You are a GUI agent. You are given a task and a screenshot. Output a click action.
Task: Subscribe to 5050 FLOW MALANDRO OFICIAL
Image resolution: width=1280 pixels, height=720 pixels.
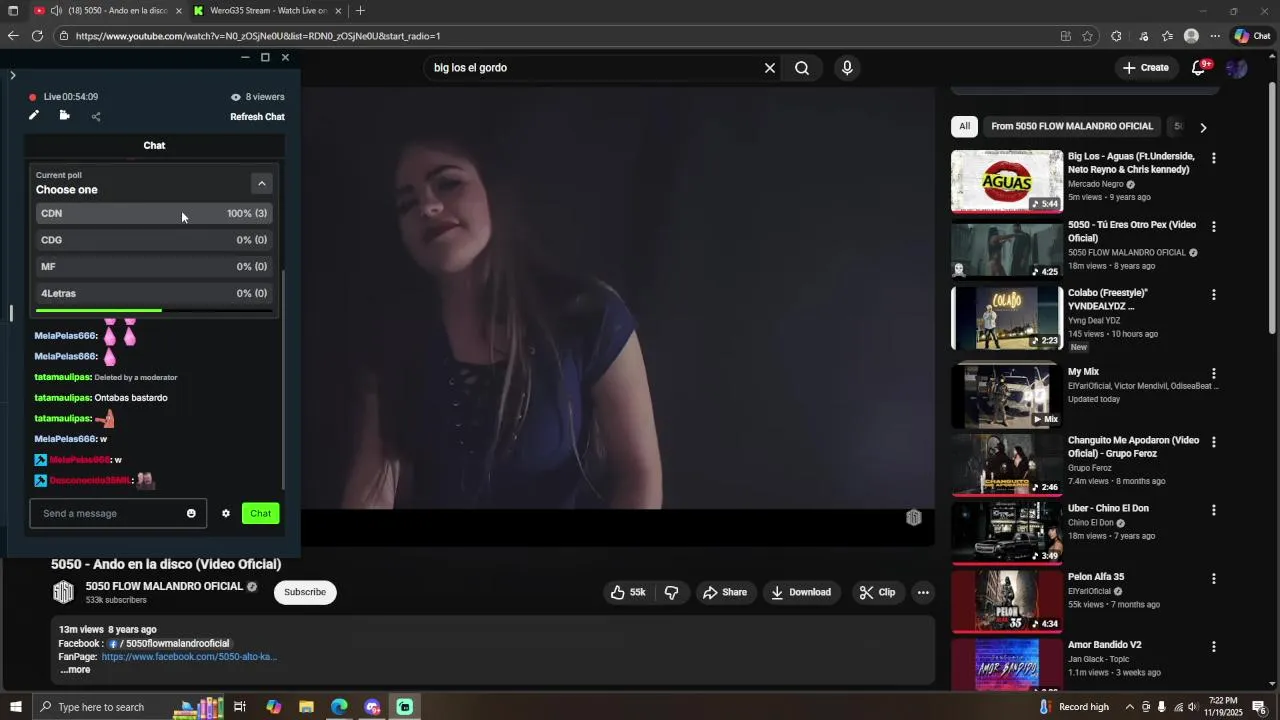point(305,593)
